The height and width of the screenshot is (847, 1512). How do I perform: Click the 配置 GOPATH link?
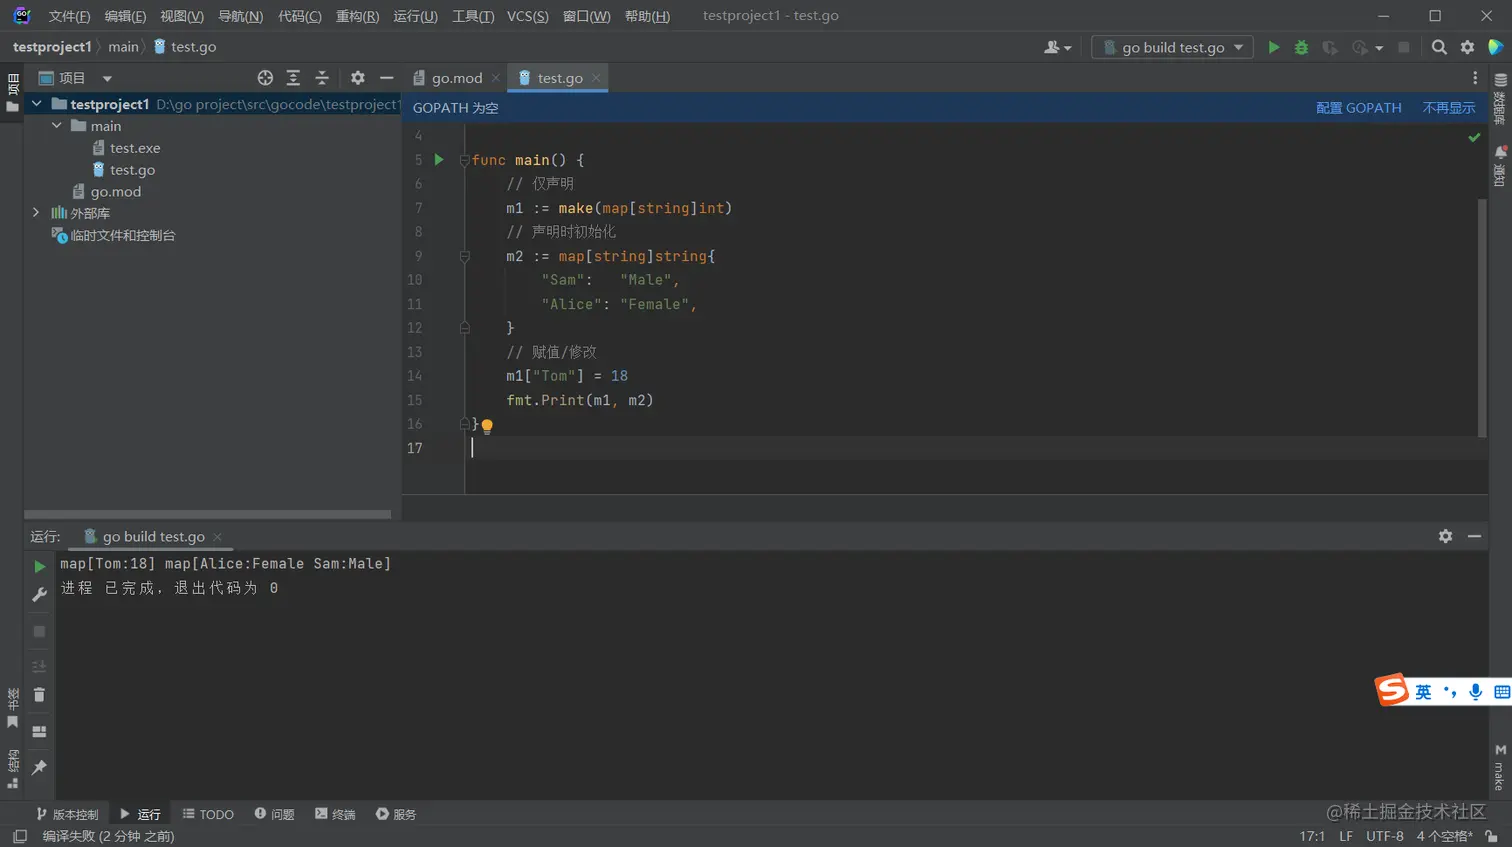(x=1358, y=108)
